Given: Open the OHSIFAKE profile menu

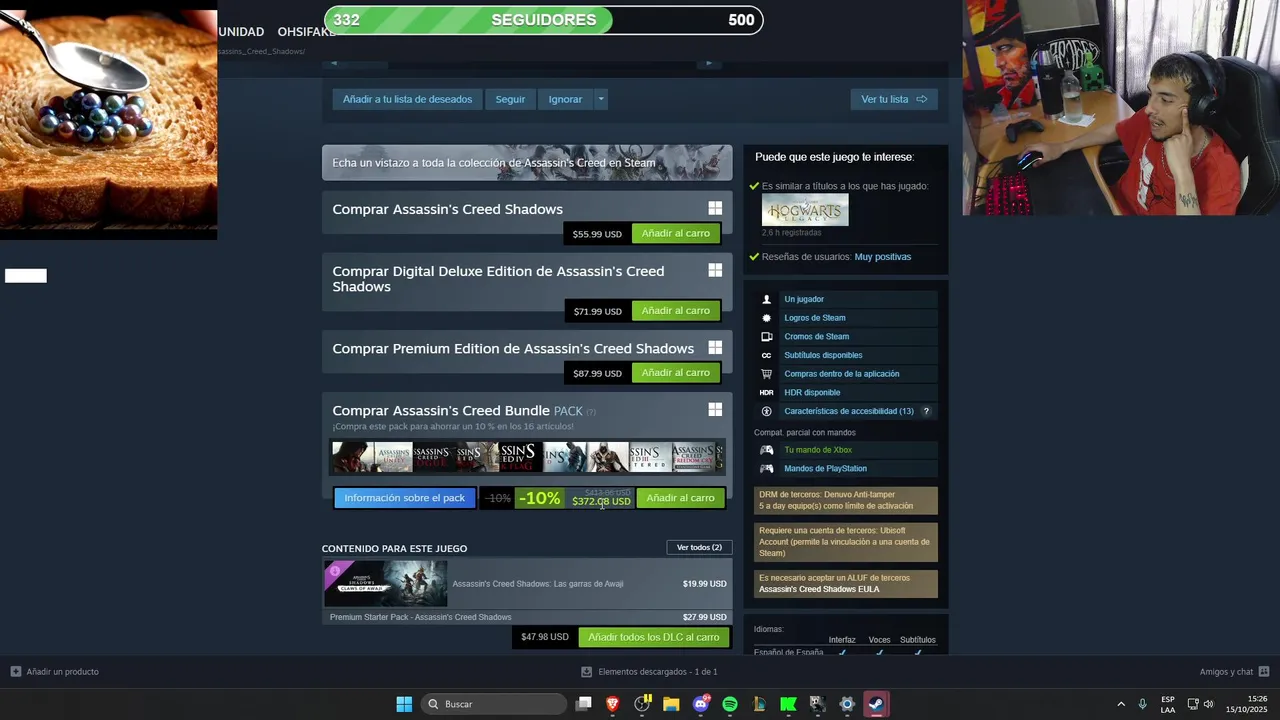Looking at the screenshot, I should click(306, 32).
